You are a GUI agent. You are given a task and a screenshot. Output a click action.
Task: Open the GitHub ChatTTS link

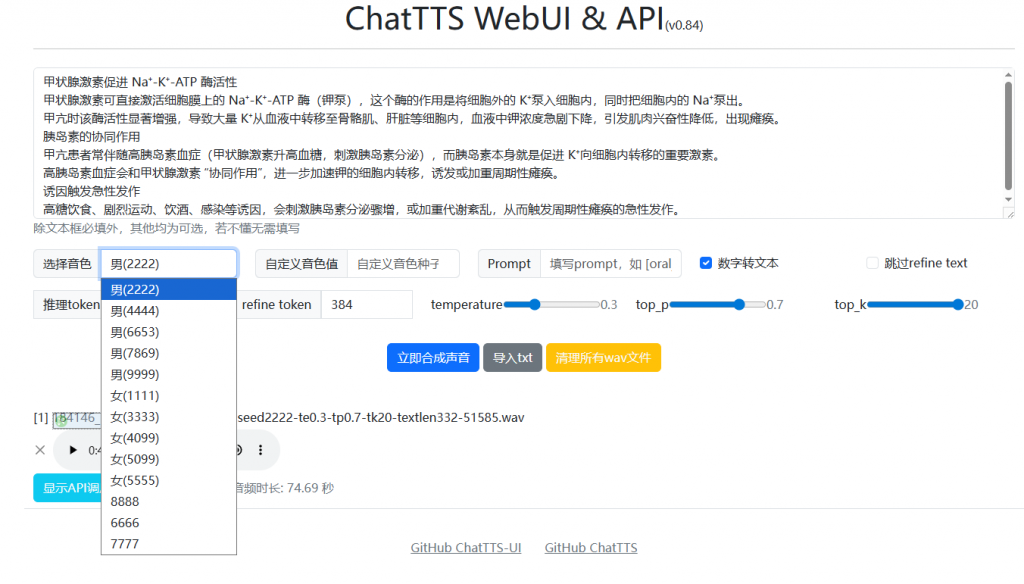coord(590,548)
